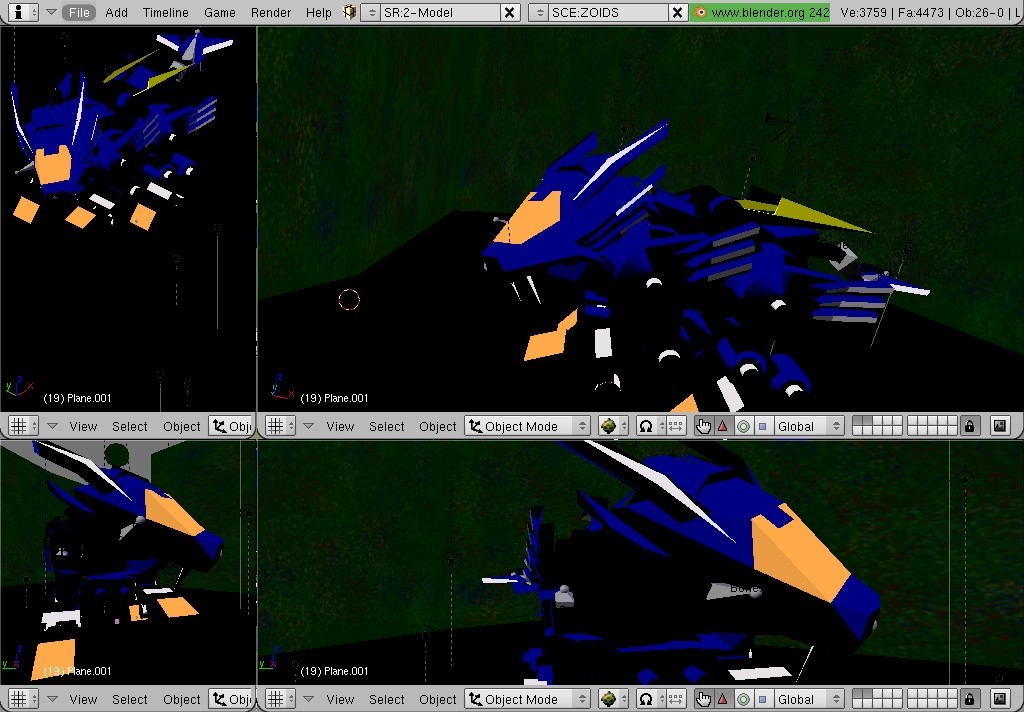Collapse the top menu bar using the triangle
Screen dimensions: 1024x712
pos(51,12)
